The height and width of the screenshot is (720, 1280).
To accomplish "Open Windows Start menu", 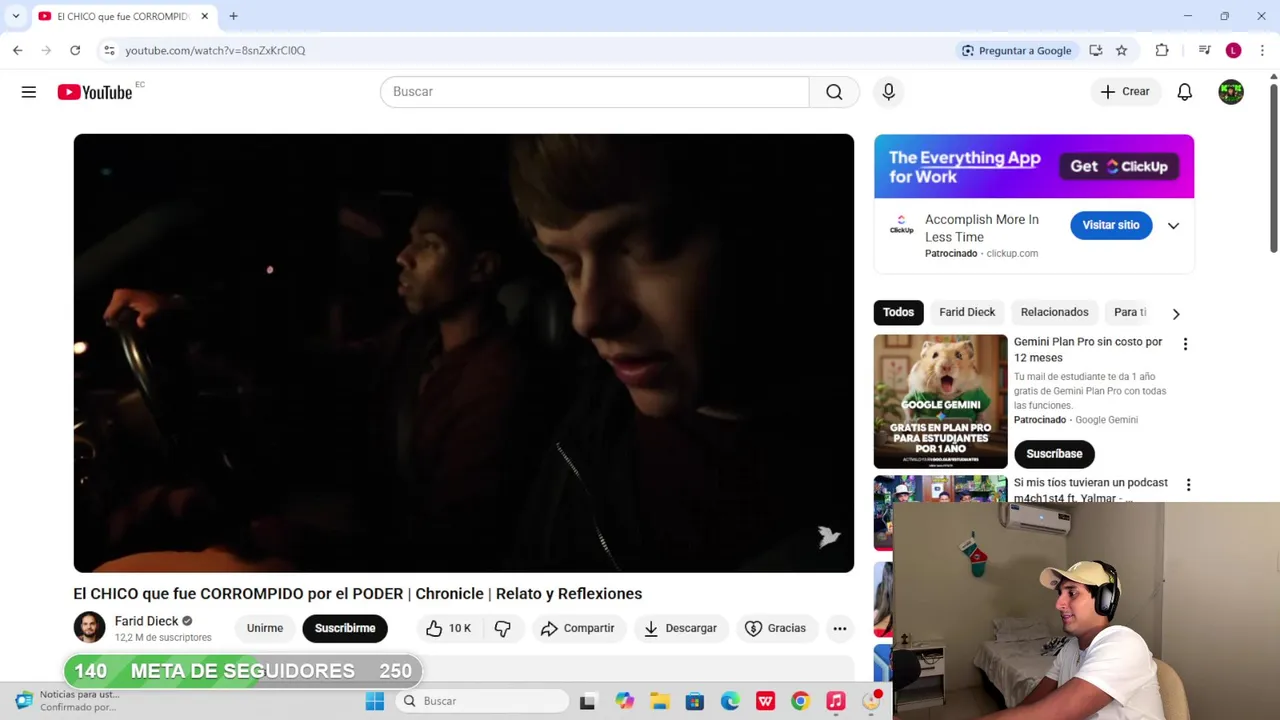I will point(375,701).
